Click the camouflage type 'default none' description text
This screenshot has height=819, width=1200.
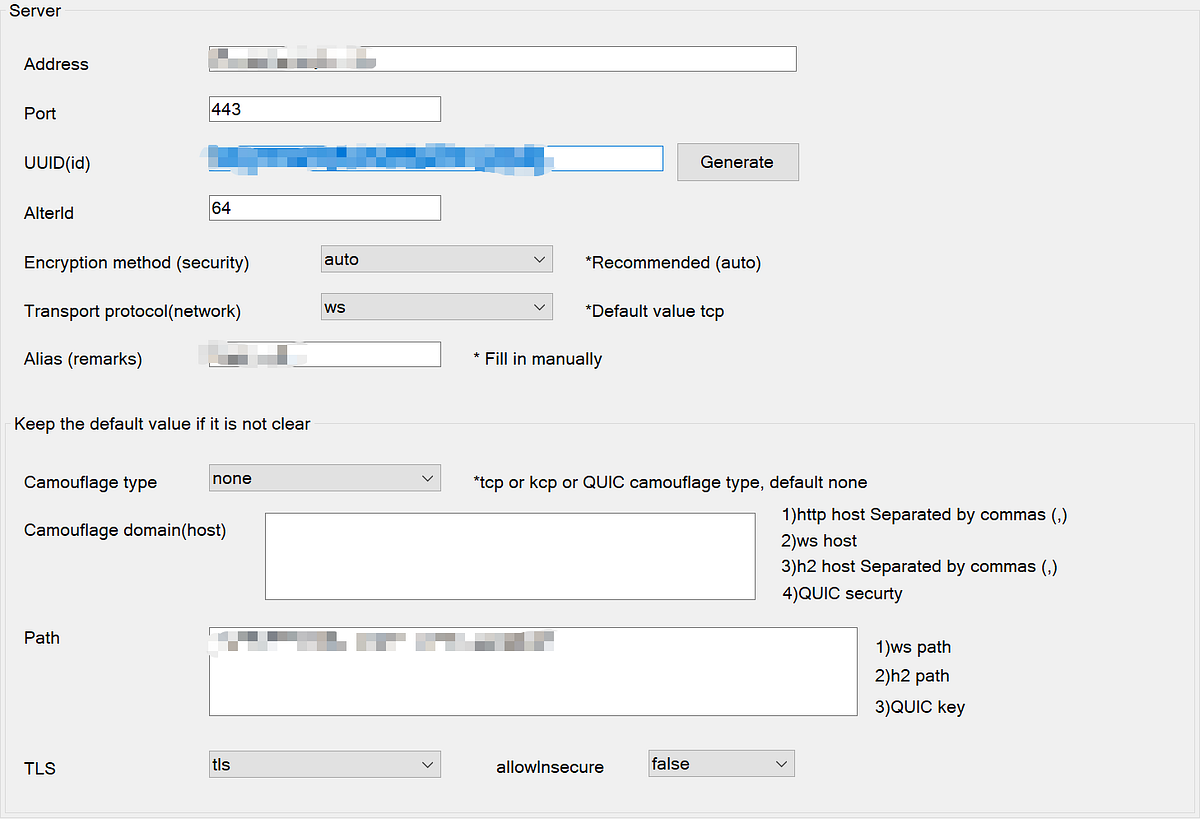pyautogui.click(x=670, y=482)
